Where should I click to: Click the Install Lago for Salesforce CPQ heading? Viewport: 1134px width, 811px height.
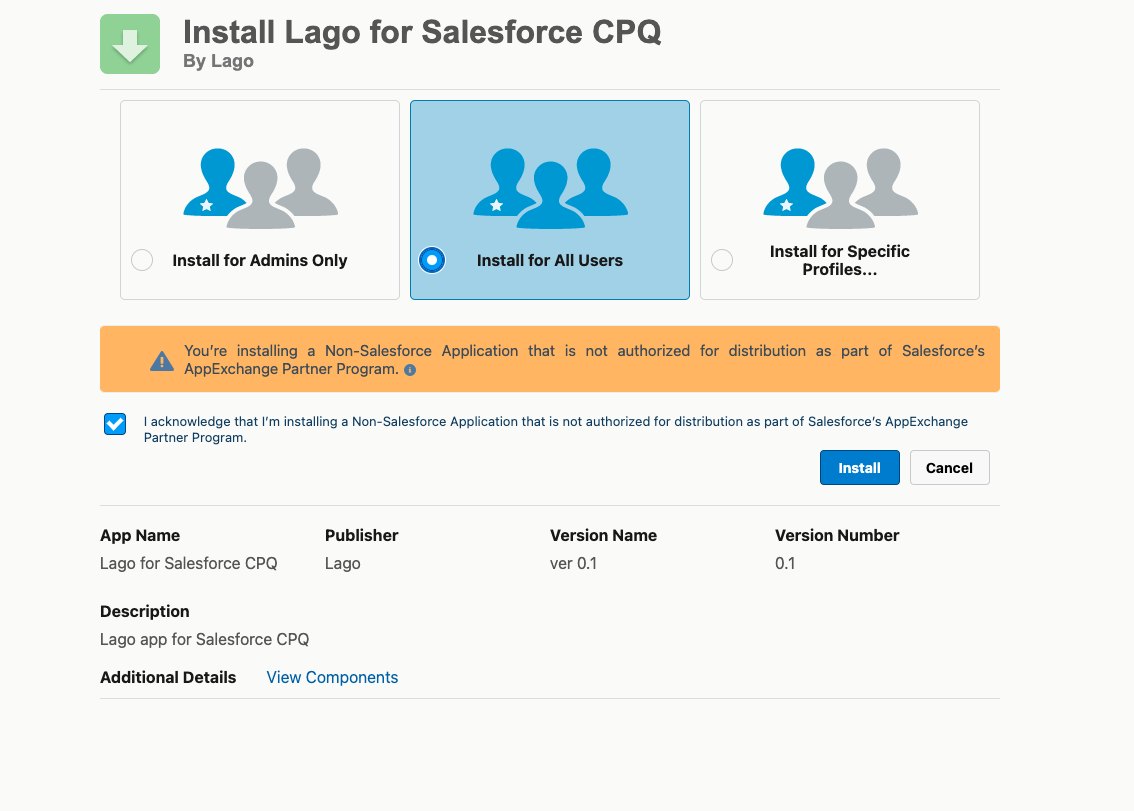point(422,32)
